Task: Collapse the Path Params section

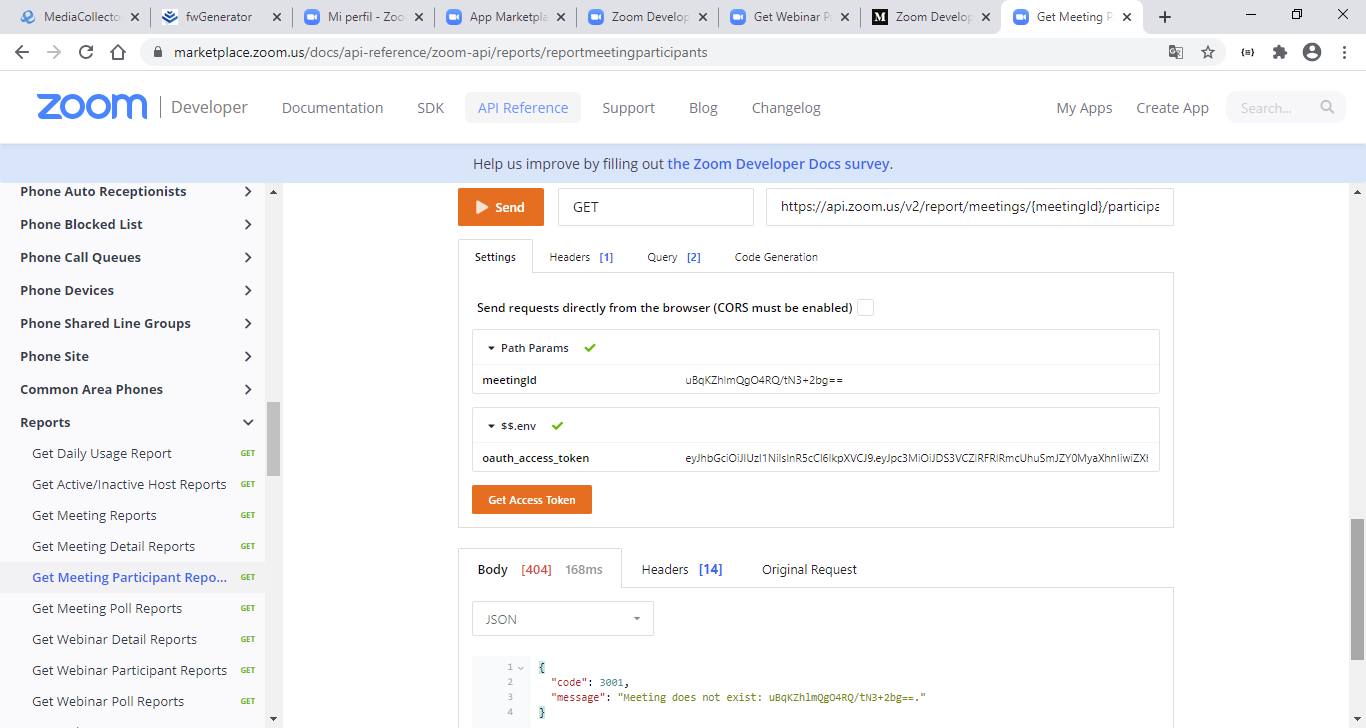Action: tap(491, 348)
